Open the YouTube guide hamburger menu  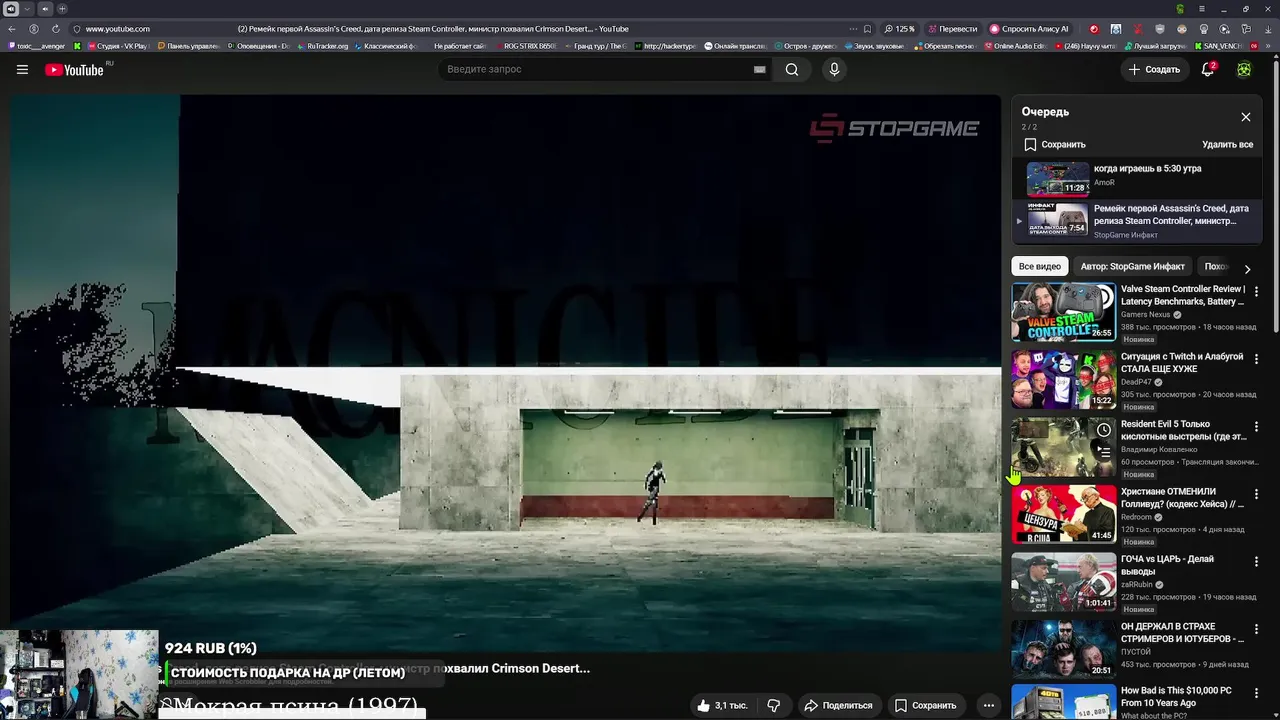tap(22, 69)
